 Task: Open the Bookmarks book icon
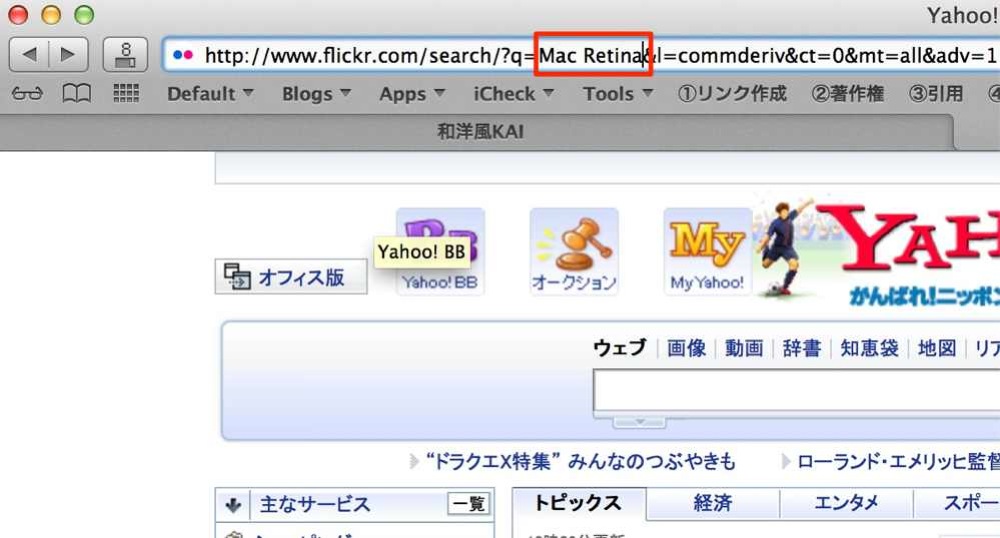pyautogui.click(x=76, y=94)
